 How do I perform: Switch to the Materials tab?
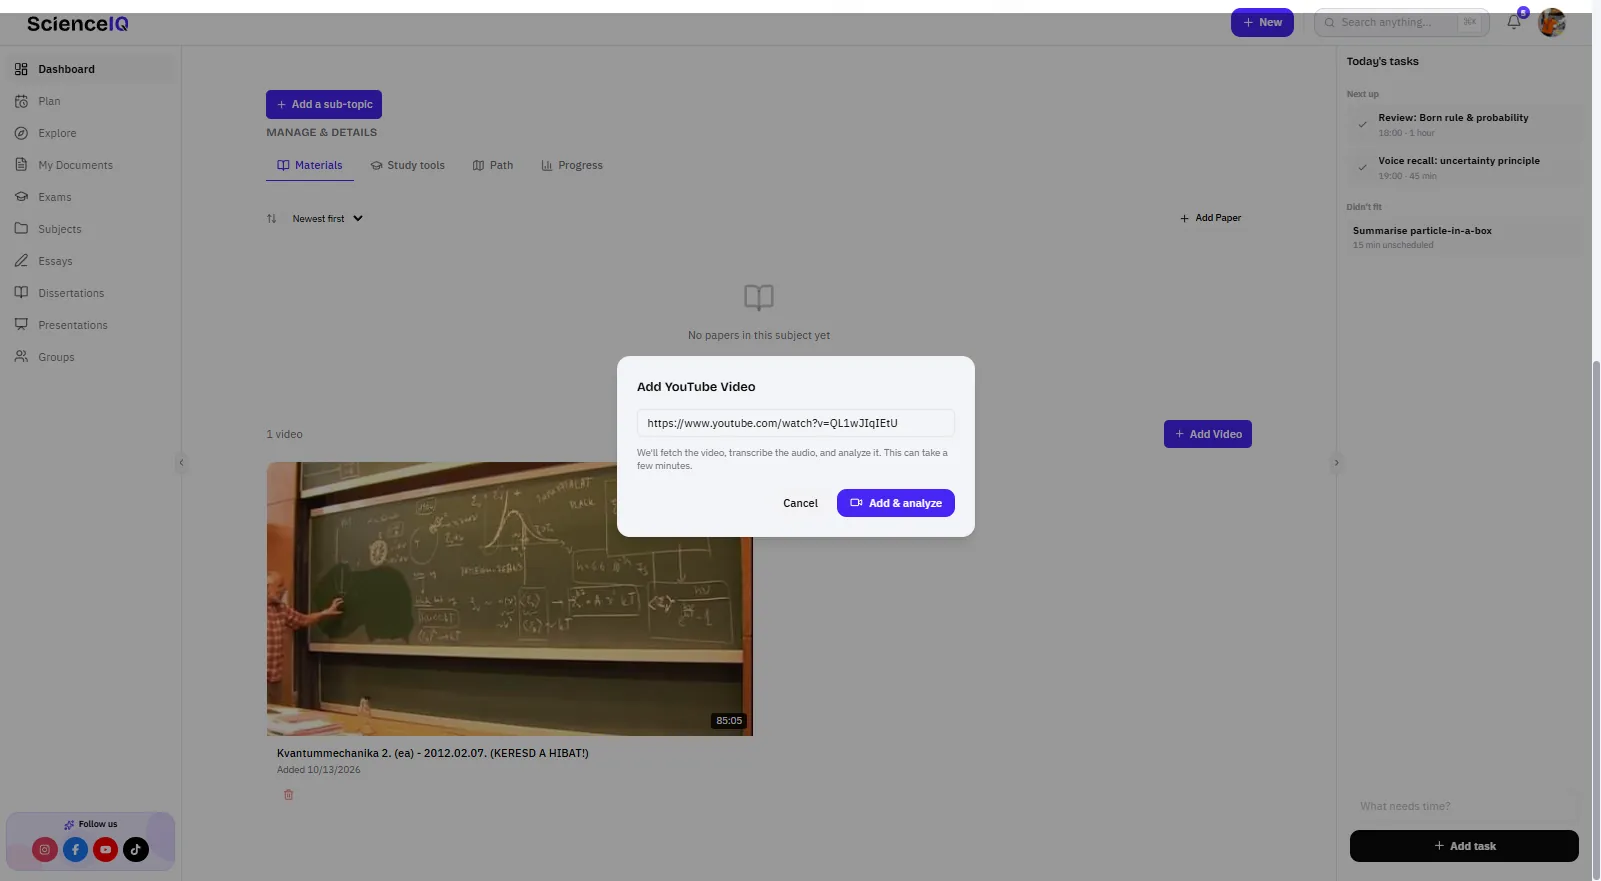310,165
